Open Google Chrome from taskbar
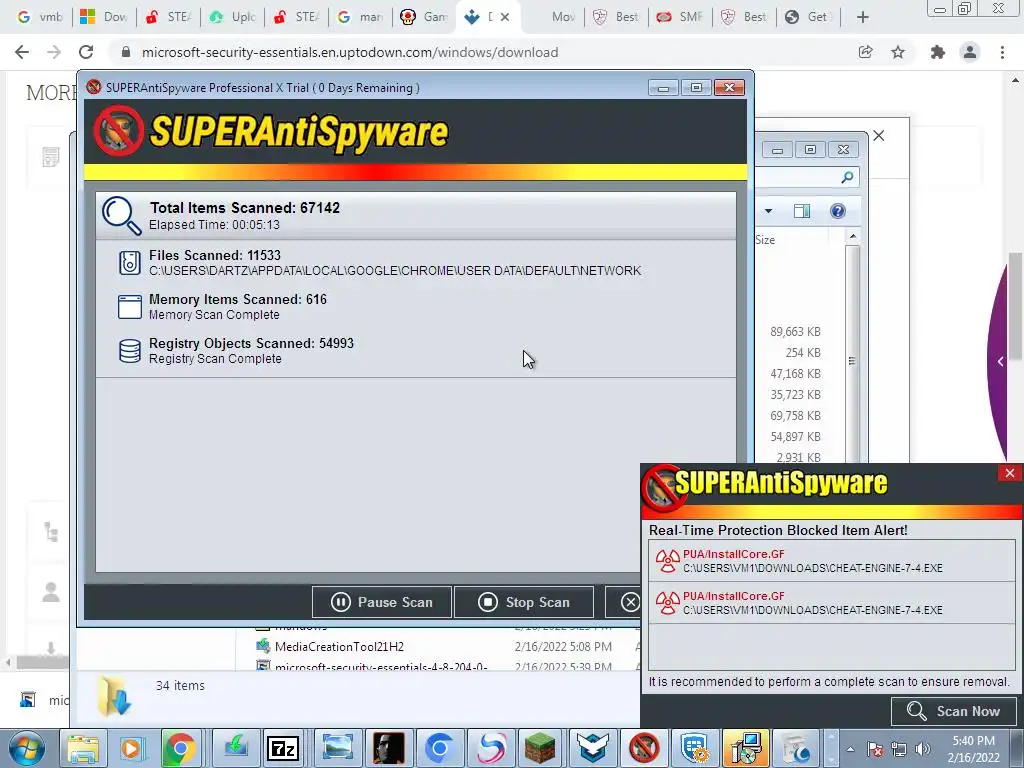Image resolution: width=1024 pixels, height=768 pixels. (x=180, y=748)
